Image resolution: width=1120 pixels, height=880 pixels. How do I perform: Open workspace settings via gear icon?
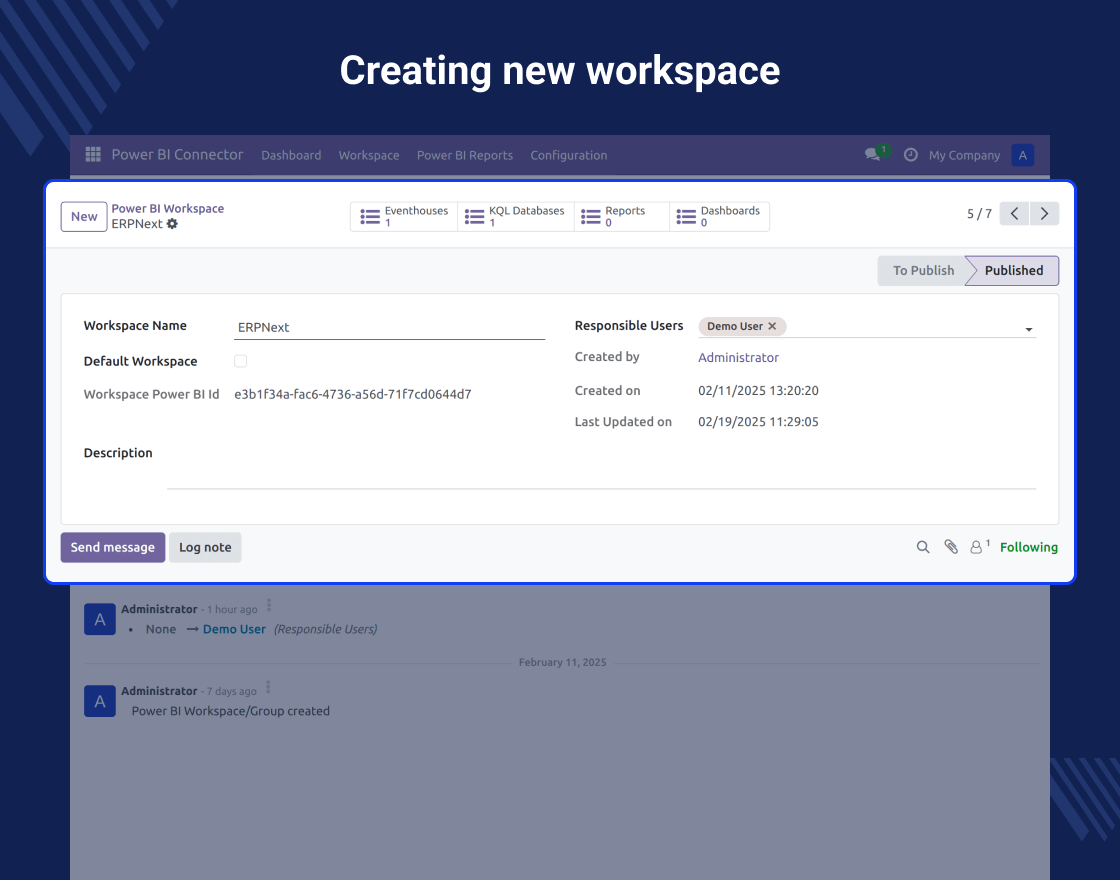[x=172, y=223]
